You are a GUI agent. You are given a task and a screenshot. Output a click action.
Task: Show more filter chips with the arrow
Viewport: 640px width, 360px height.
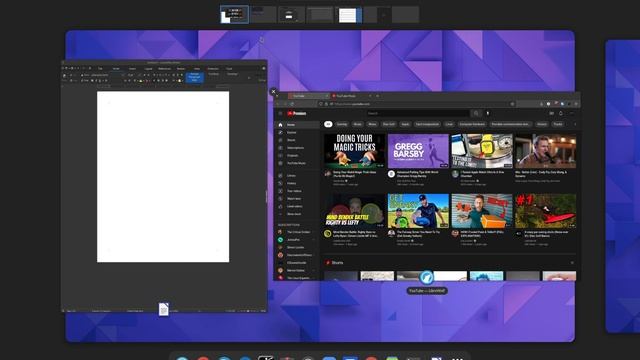575,124
